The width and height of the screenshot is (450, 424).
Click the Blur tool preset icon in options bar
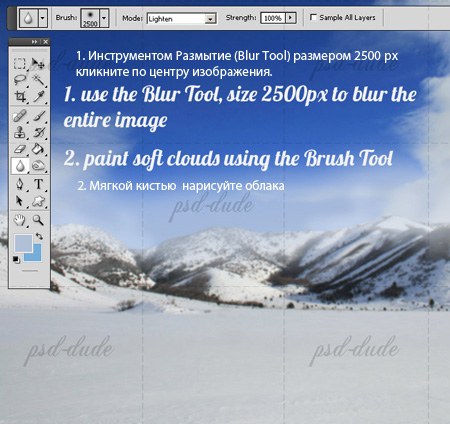pos(29,18)
